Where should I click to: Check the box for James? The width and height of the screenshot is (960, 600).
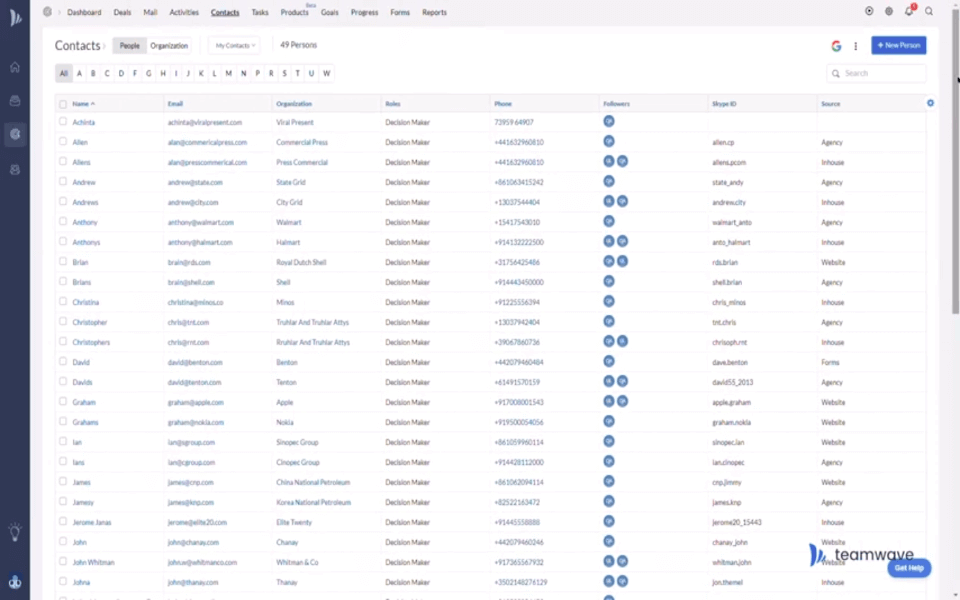[62, 481]
